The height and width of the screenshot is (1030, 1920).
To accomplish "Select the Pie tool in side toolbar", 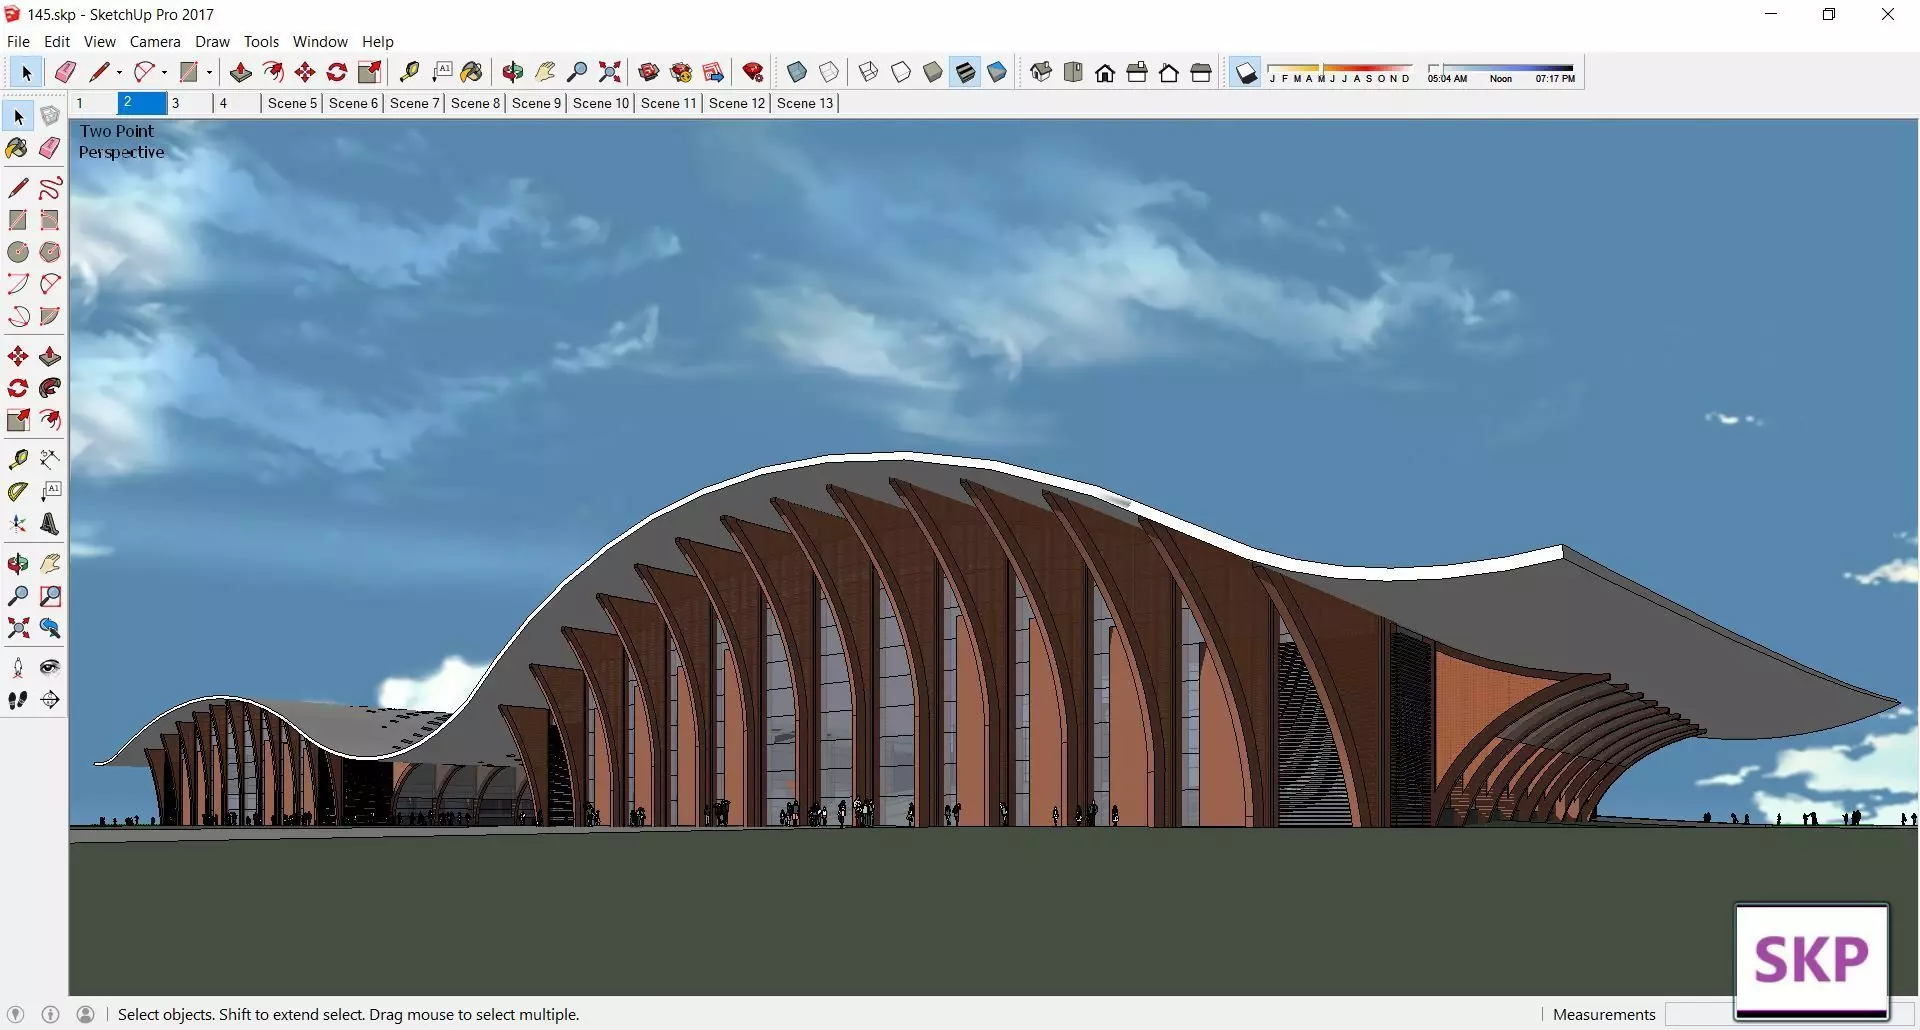I will (50, 316).
